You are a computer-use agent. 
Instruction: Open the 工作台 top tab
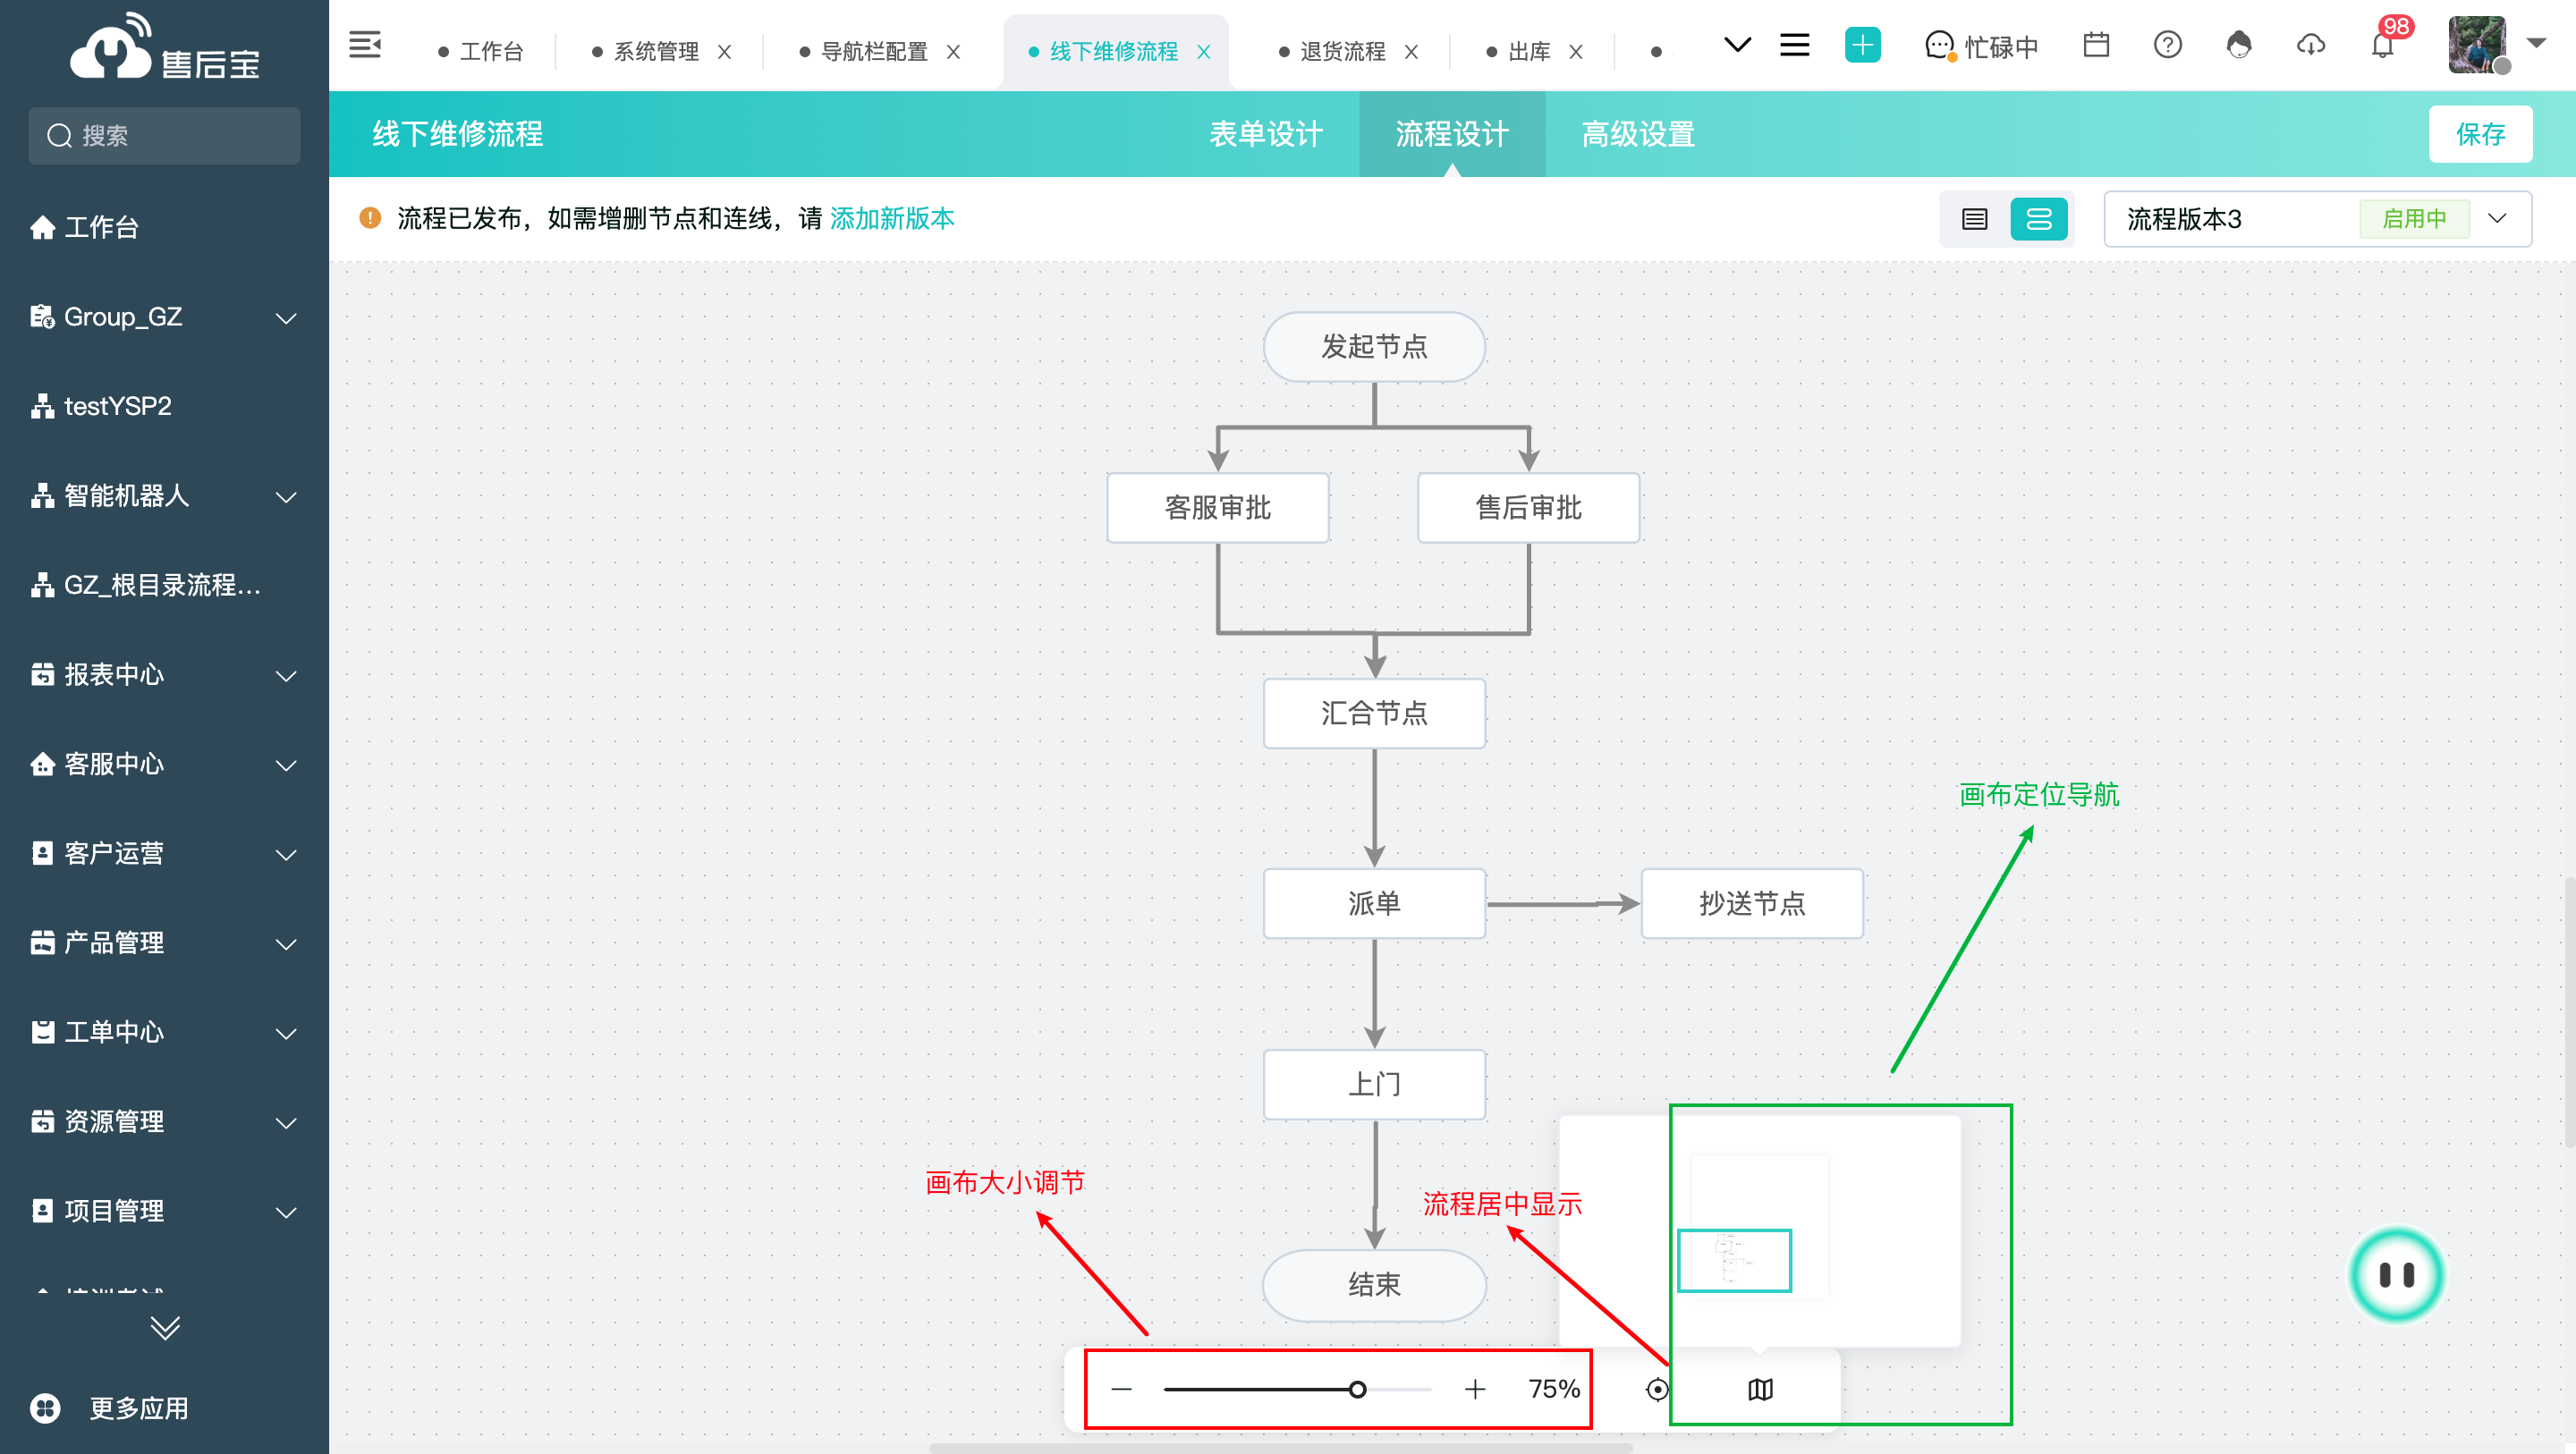point(481,52)
